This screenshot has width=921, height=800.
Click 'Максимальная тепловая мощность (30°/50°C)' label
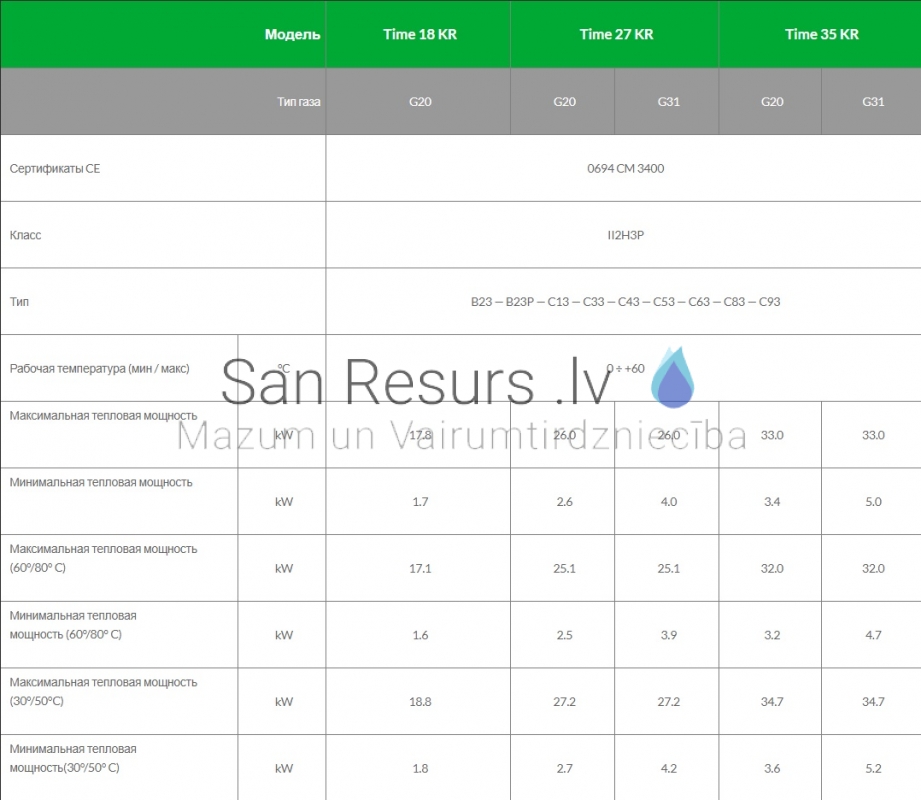[x=103, y=692]
